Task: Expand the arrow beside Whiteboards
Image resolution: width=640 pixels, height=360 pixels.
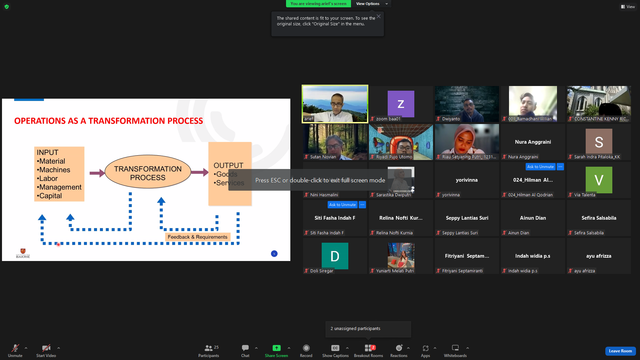Action: tap(467, 348)
